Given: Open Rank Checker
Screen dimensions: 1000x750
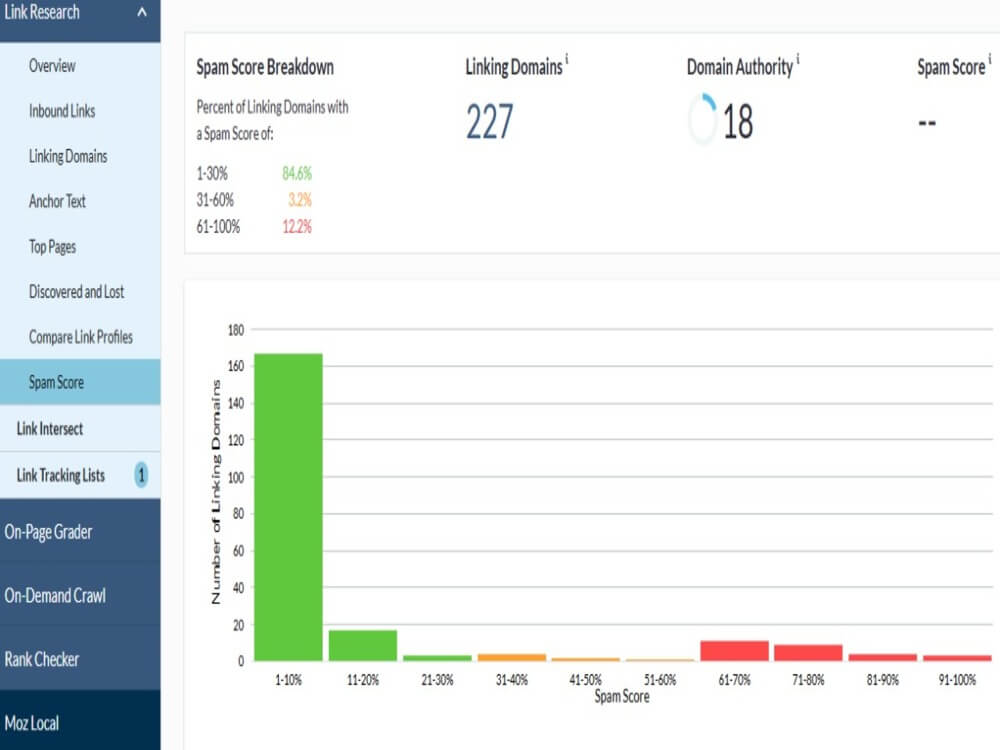Looking at the screenshot, I should click(x=42, y=659).
